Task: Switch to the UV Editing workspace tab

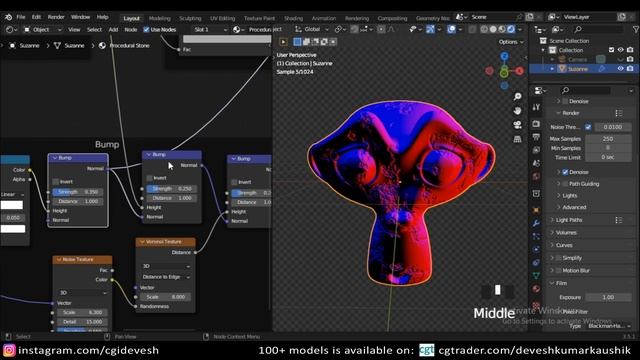Action: coord(222,18)
